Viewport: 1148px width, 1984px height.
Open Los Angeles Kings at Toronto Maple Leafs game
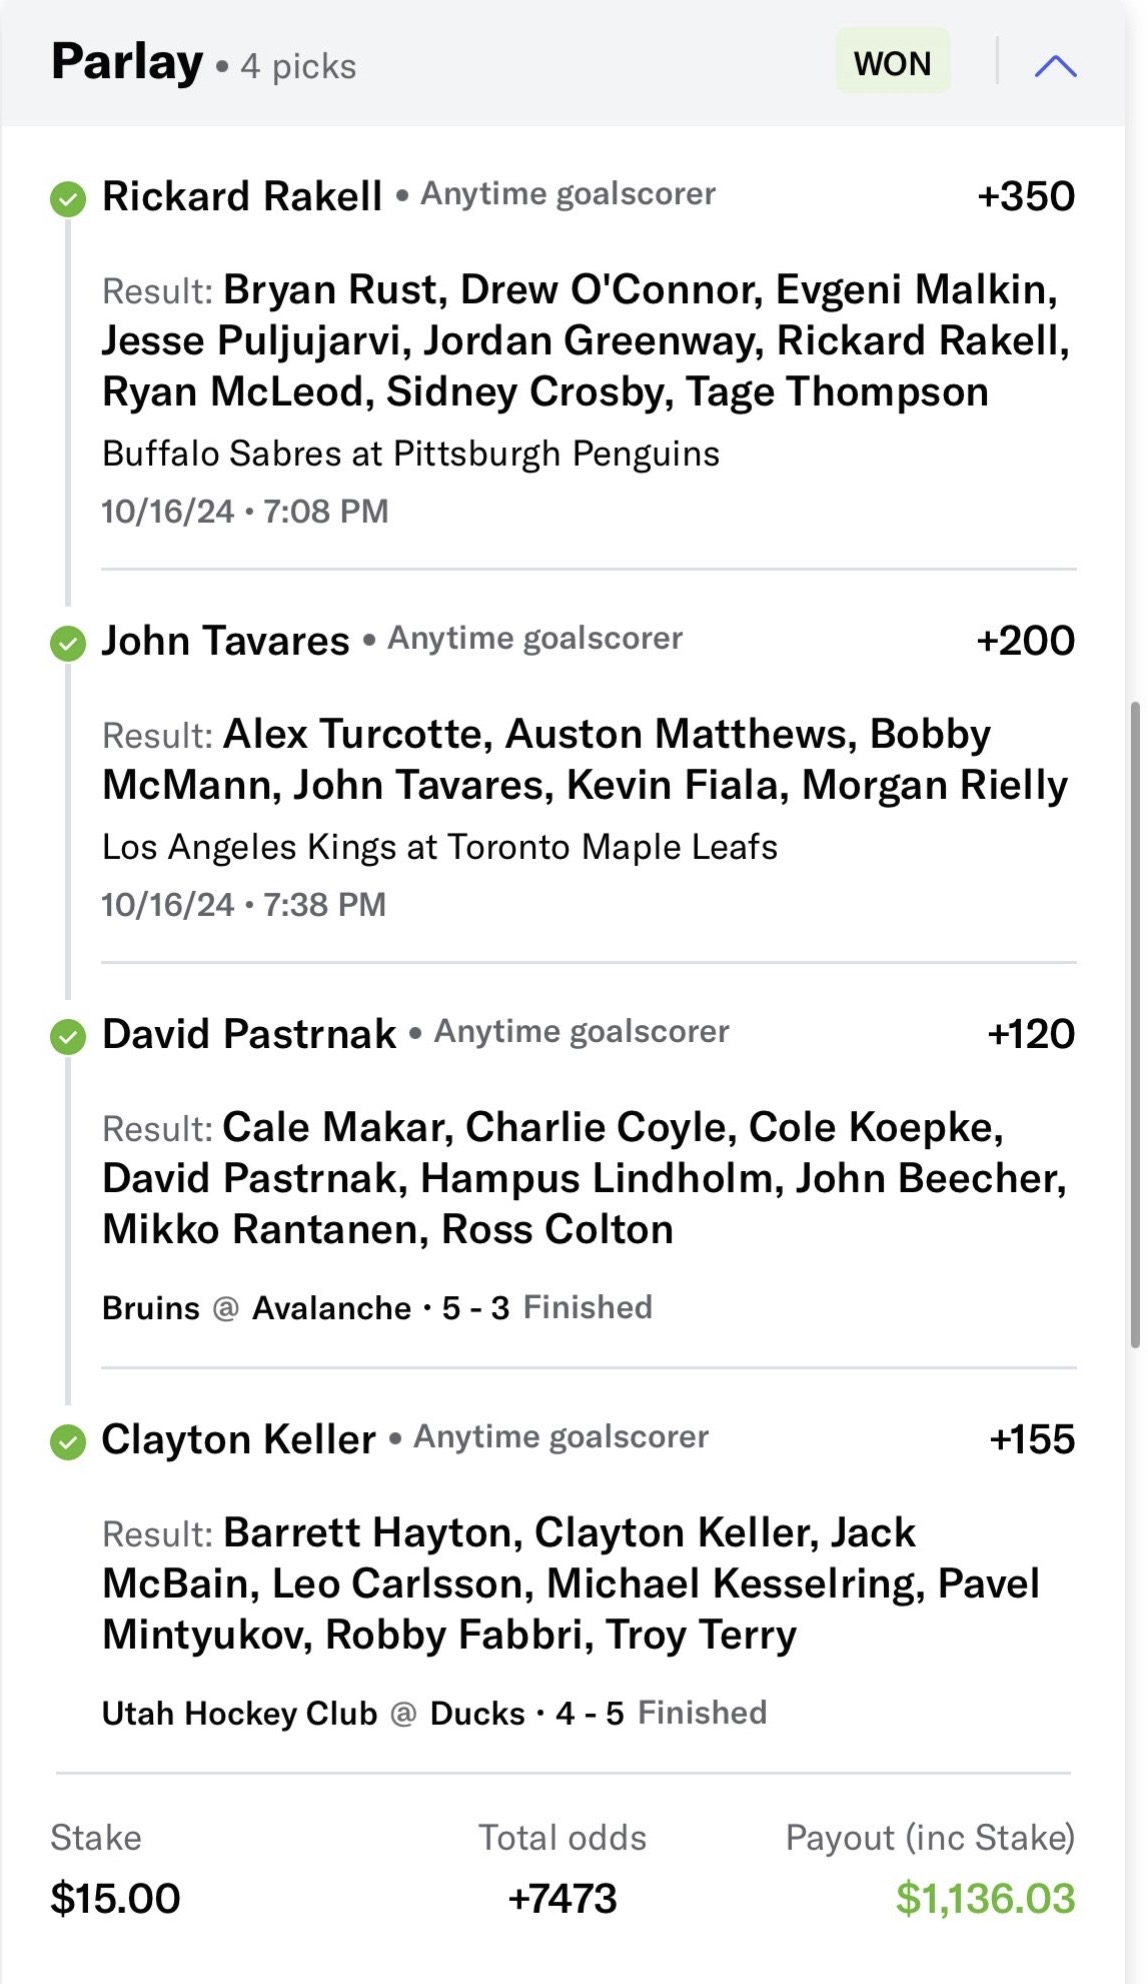pos(440,847)
